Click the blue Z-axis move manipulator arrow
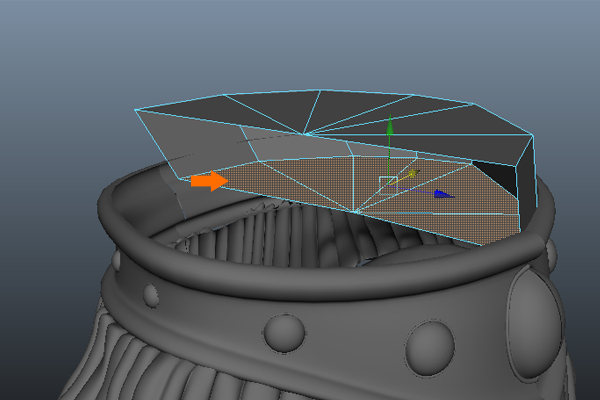The width and height of the screenshot is (600, 400). pyautogui.click(x=444, y=194)
